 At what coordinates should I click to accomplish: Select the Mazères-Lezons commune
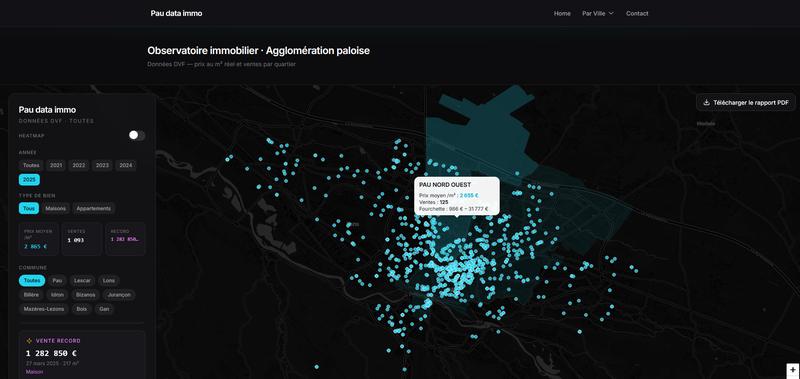[43, 309]
